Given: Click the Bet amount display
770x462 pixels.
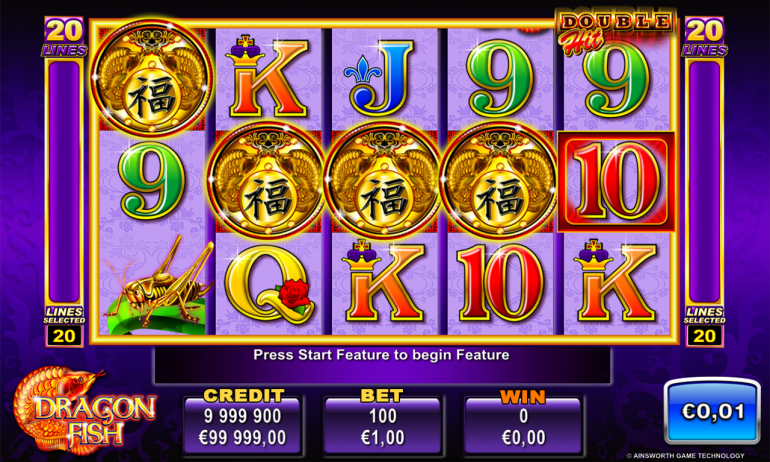Looking at the screenshot, I should pos(382,422).
